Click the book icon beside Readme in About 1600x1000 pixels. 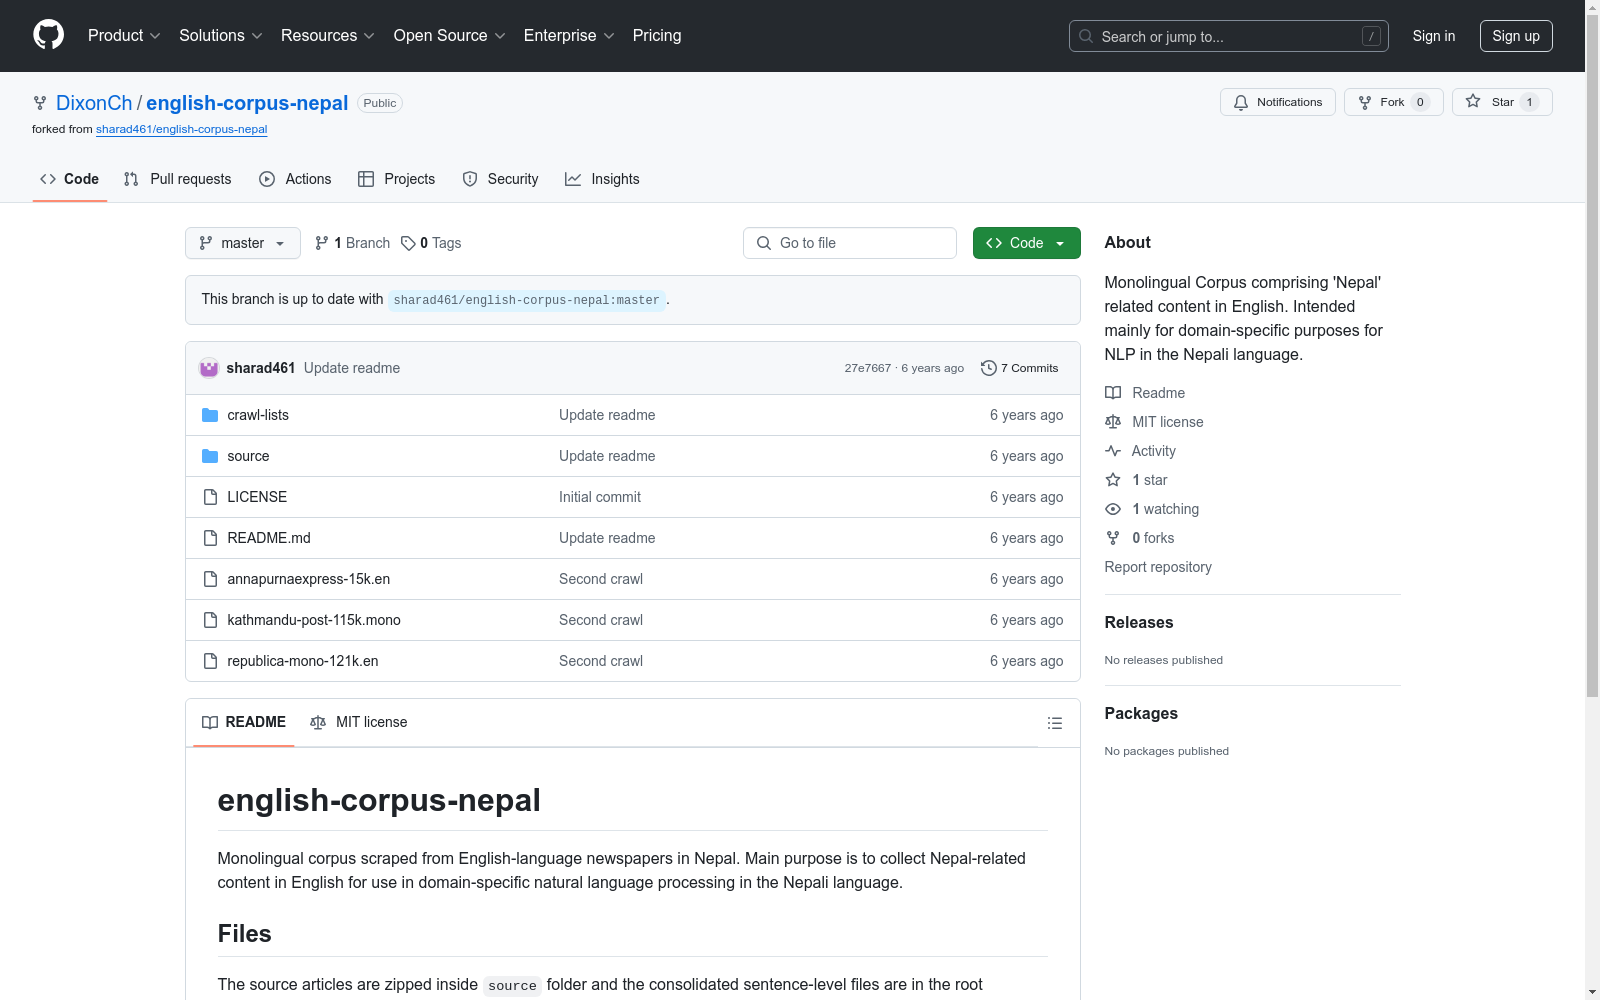[1113, 393]
